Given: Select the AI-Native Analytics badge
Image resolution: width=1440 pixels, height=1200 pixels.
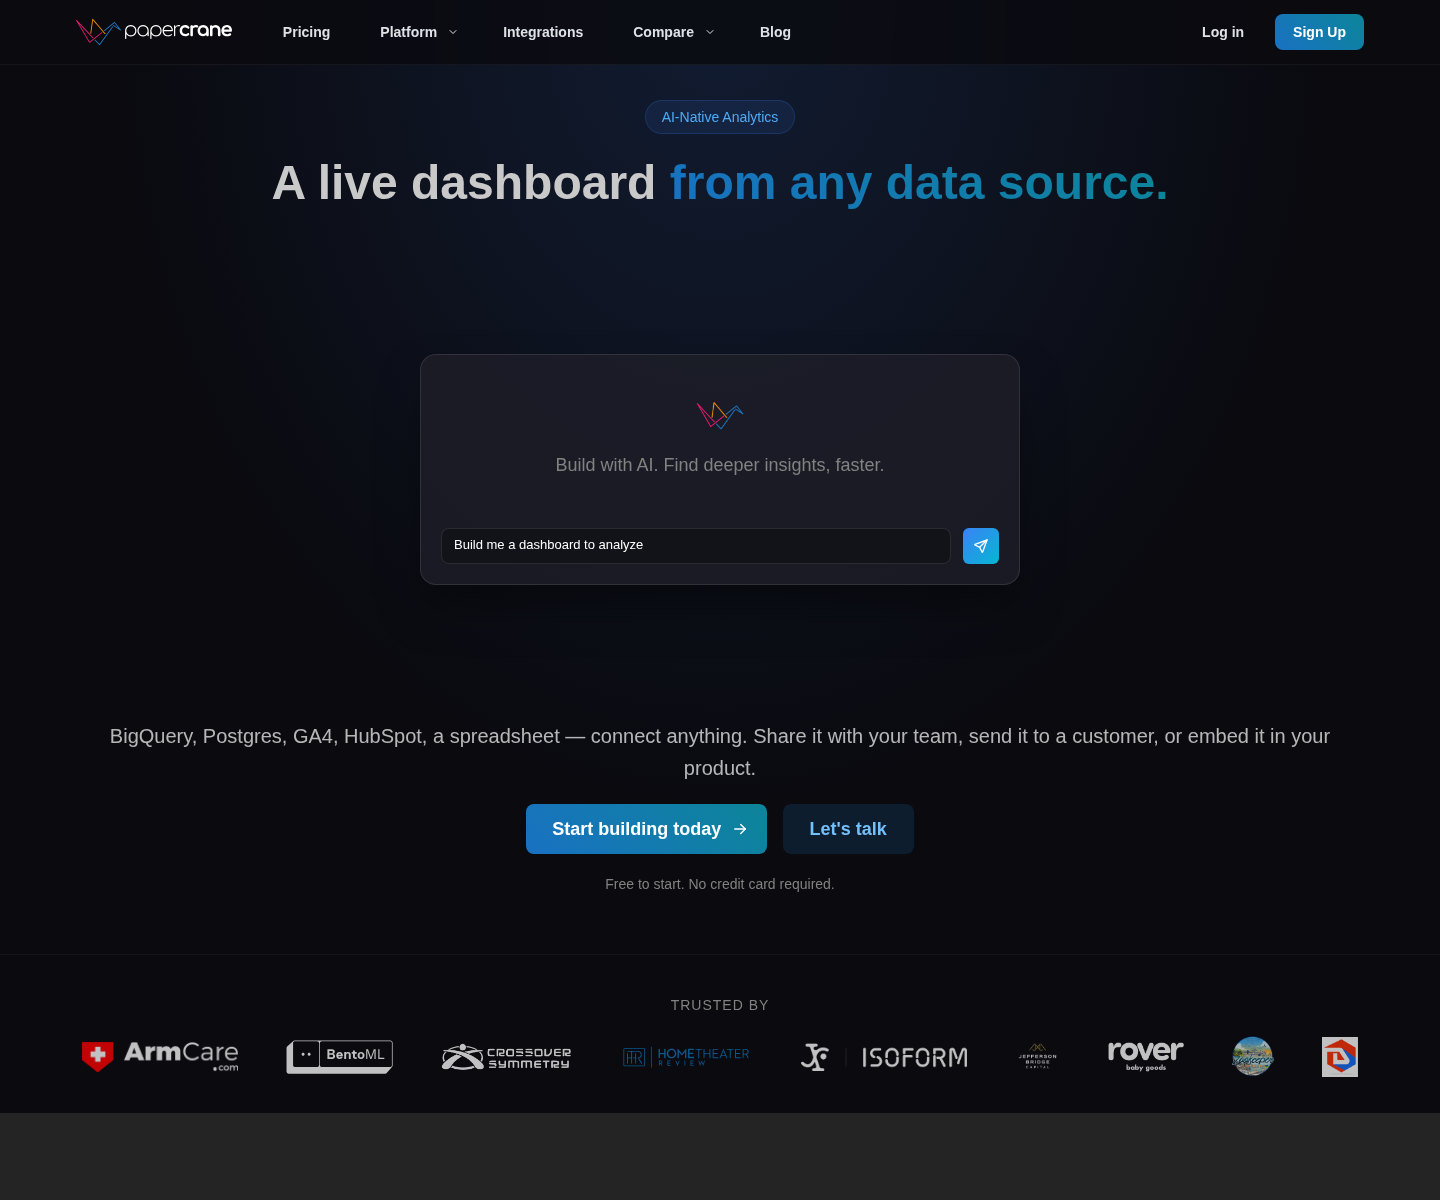Looking at the screenshot, I should point(720,117).
